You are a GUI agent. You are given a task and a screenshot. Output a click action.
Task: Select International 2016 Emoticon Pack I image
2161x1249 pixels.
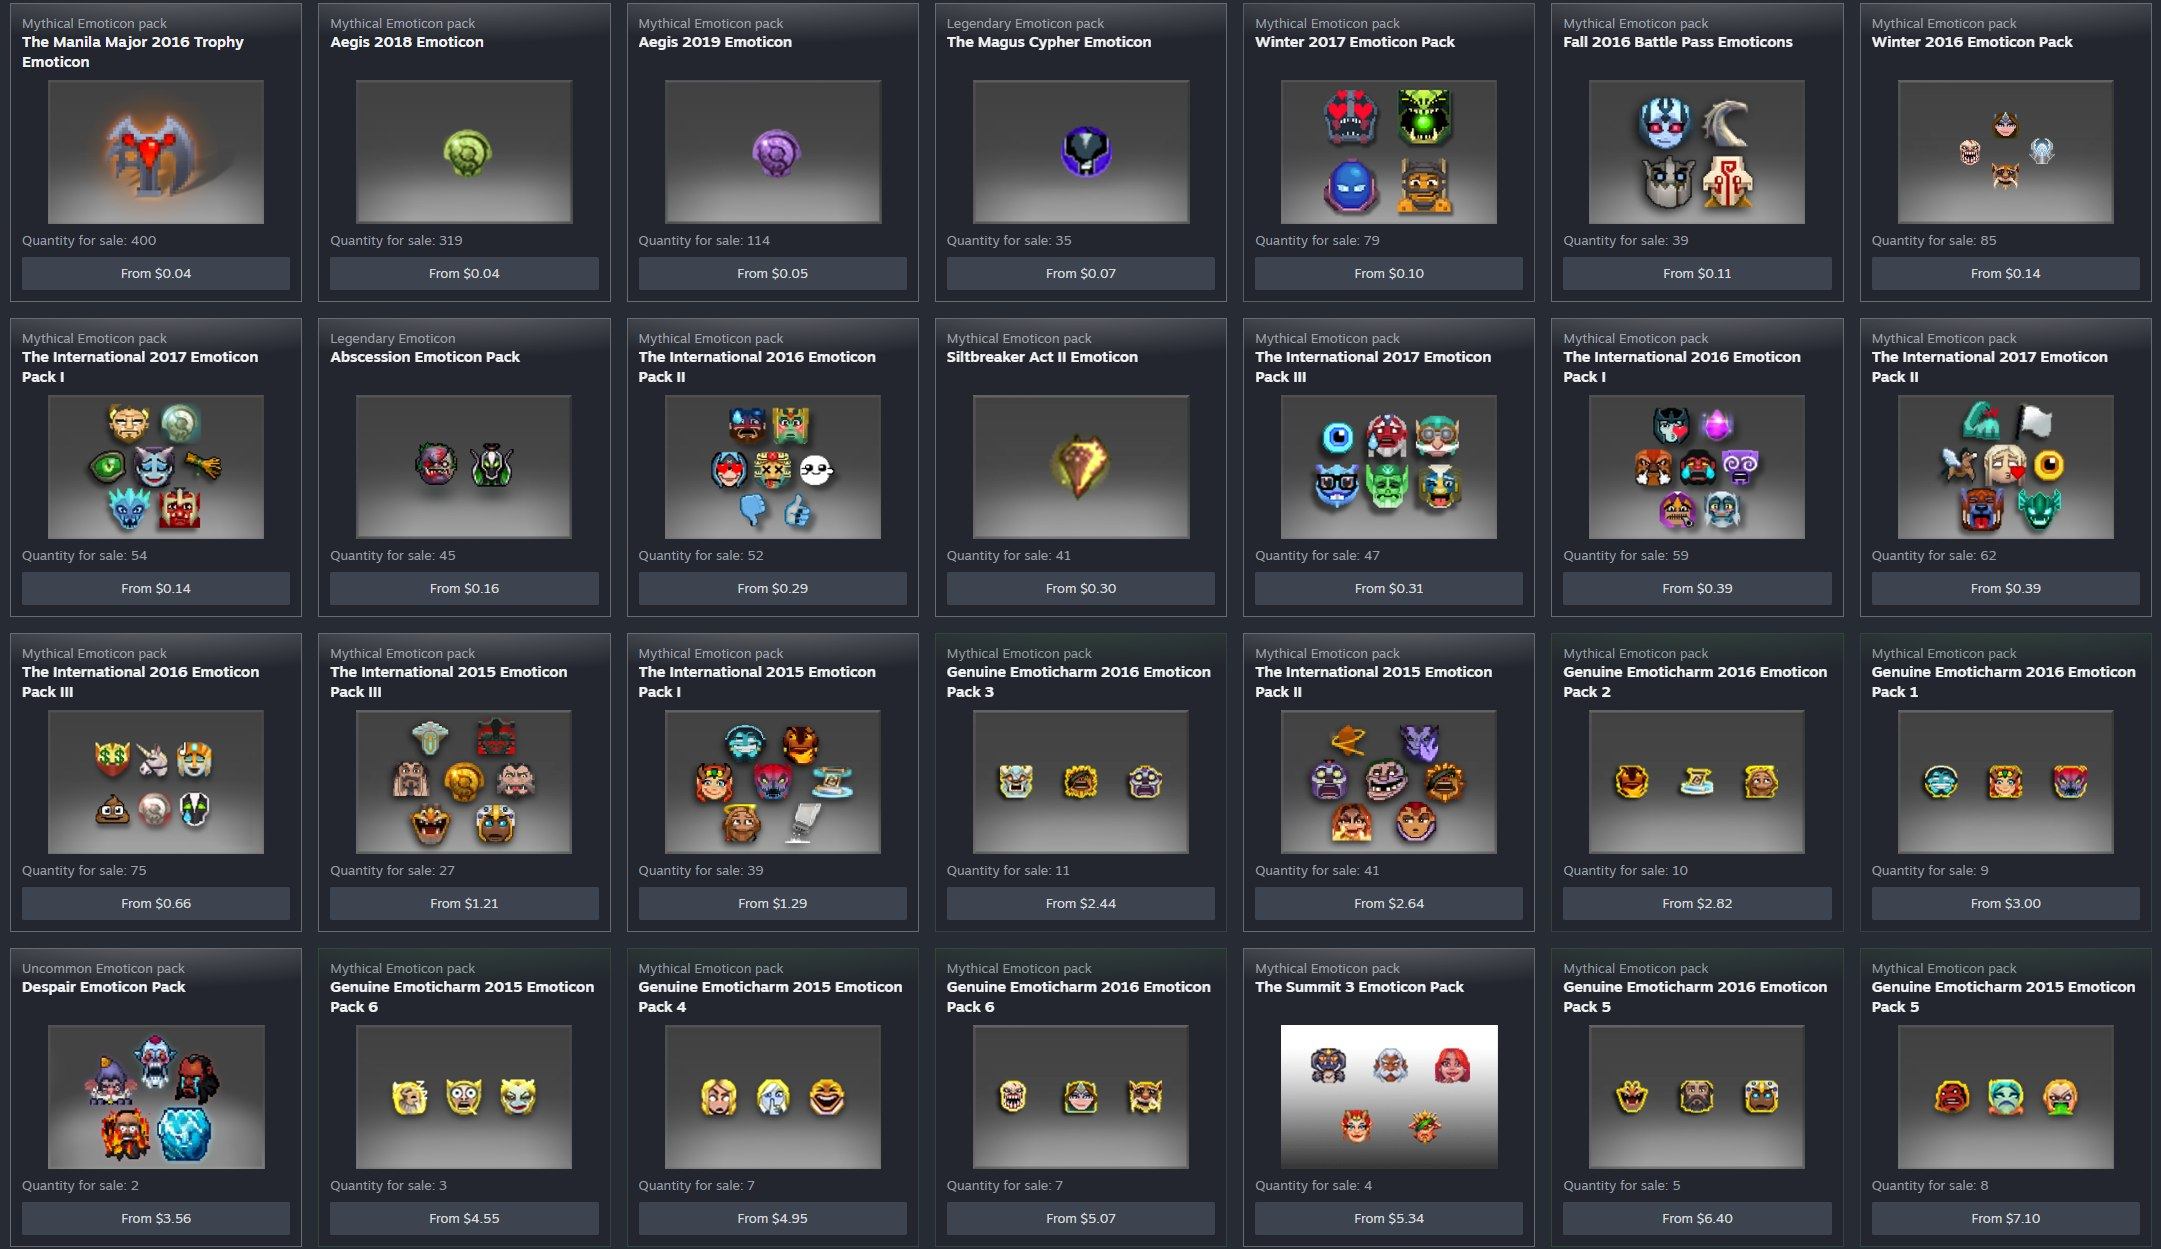coord(1697,467)
